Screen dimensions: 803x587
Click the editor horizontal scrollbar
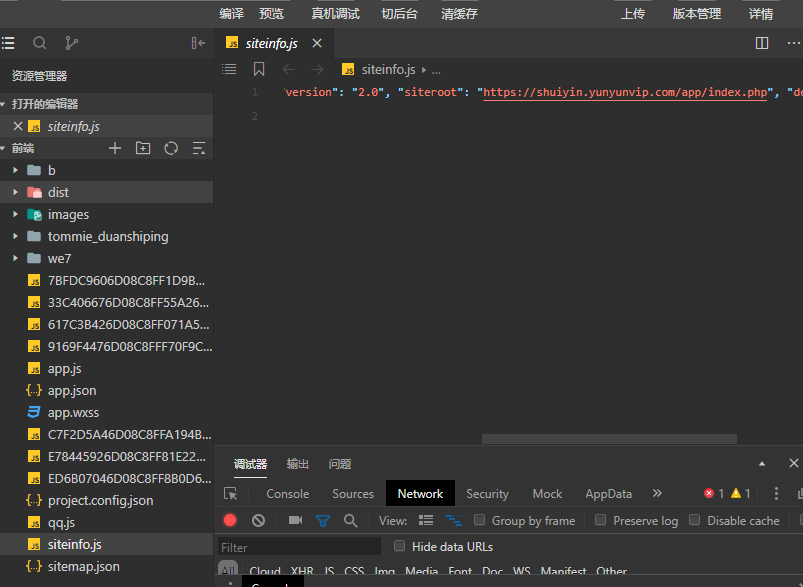(x=609, y=439)
